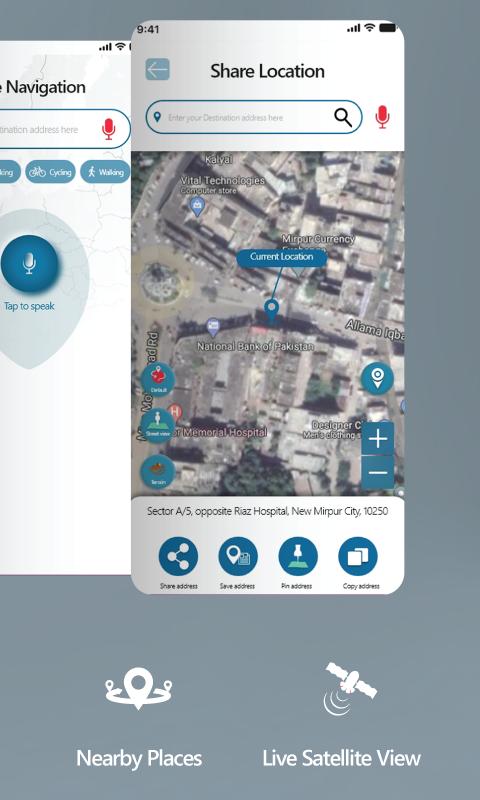Viewport: 480px width, 800px height.
Task: Tap the locate-me pin button on map
Action: pyautogui.click(x=377, y=379)
